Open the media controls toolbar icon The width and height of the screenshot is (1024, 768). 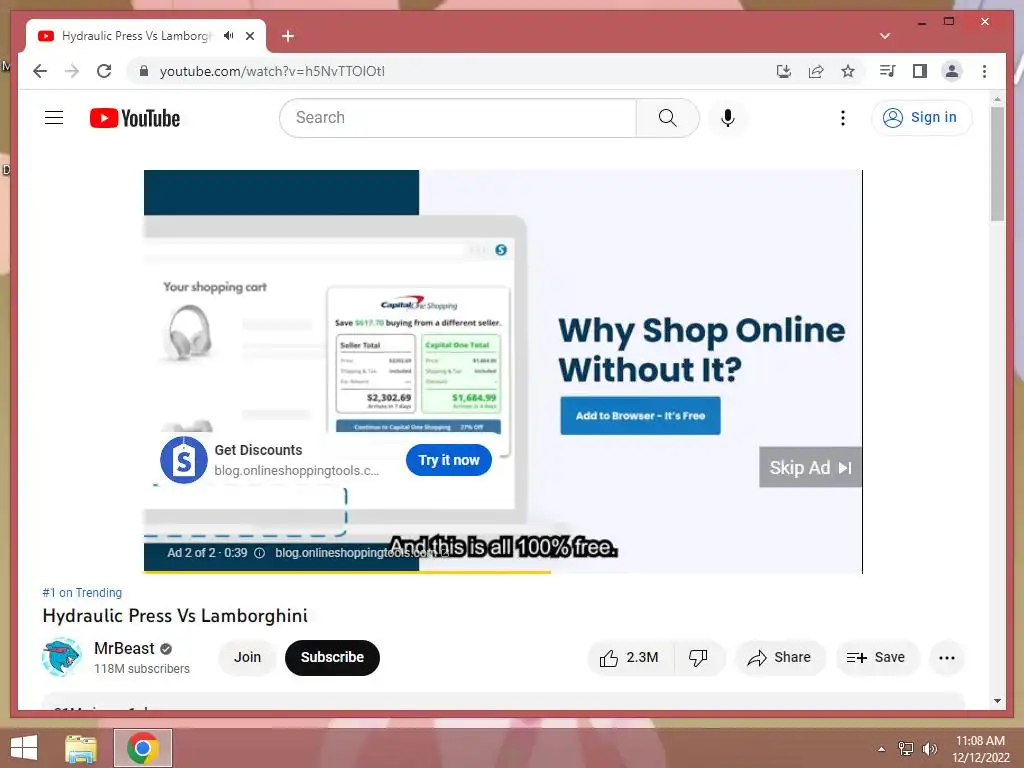coord(888,71)
